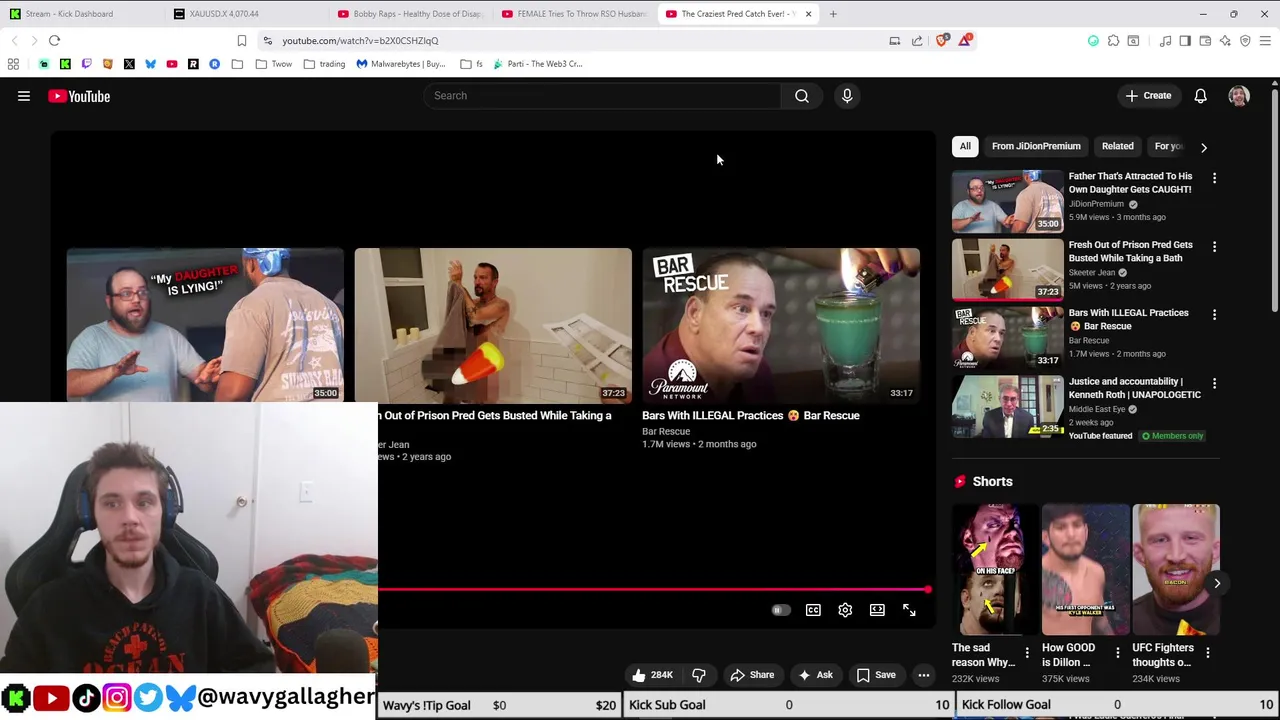Screen dimensions: 1280x720
Task: Go to the YouTube home logo
Action: point(79,96)
